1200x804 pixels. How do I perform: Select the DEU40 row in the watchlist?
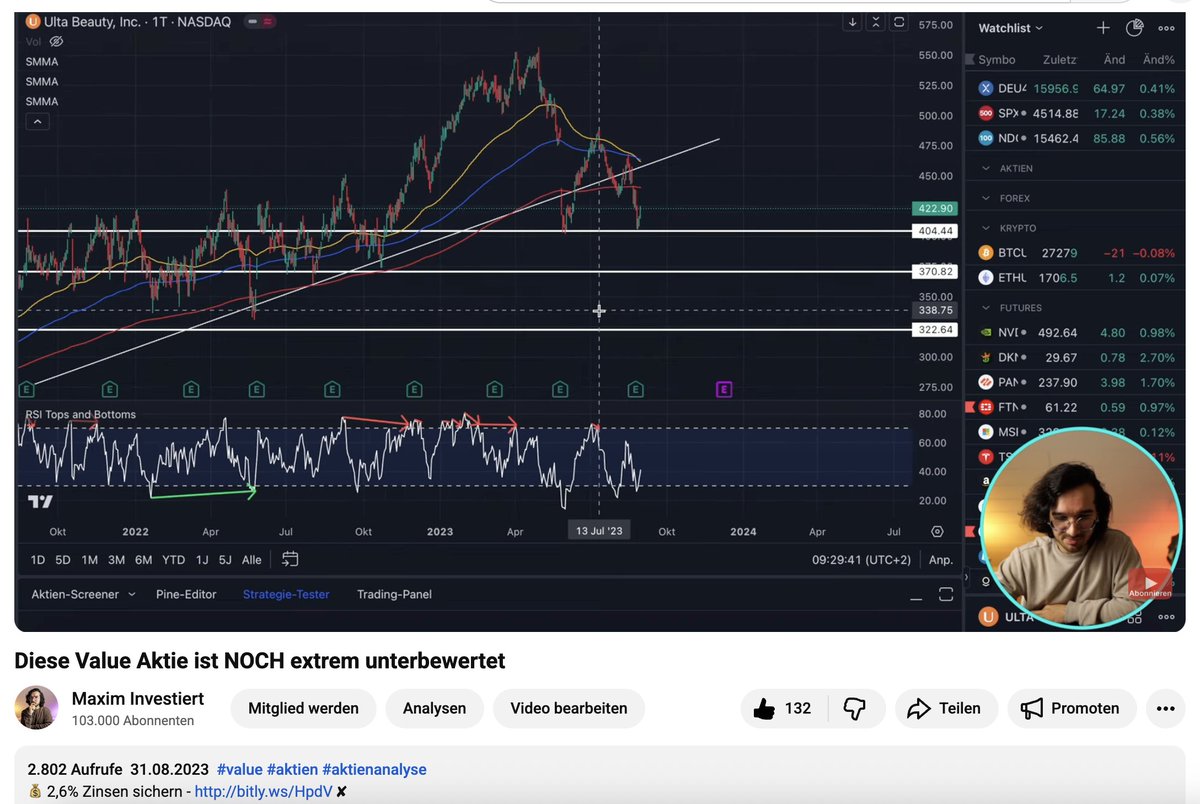(1075, 88)
